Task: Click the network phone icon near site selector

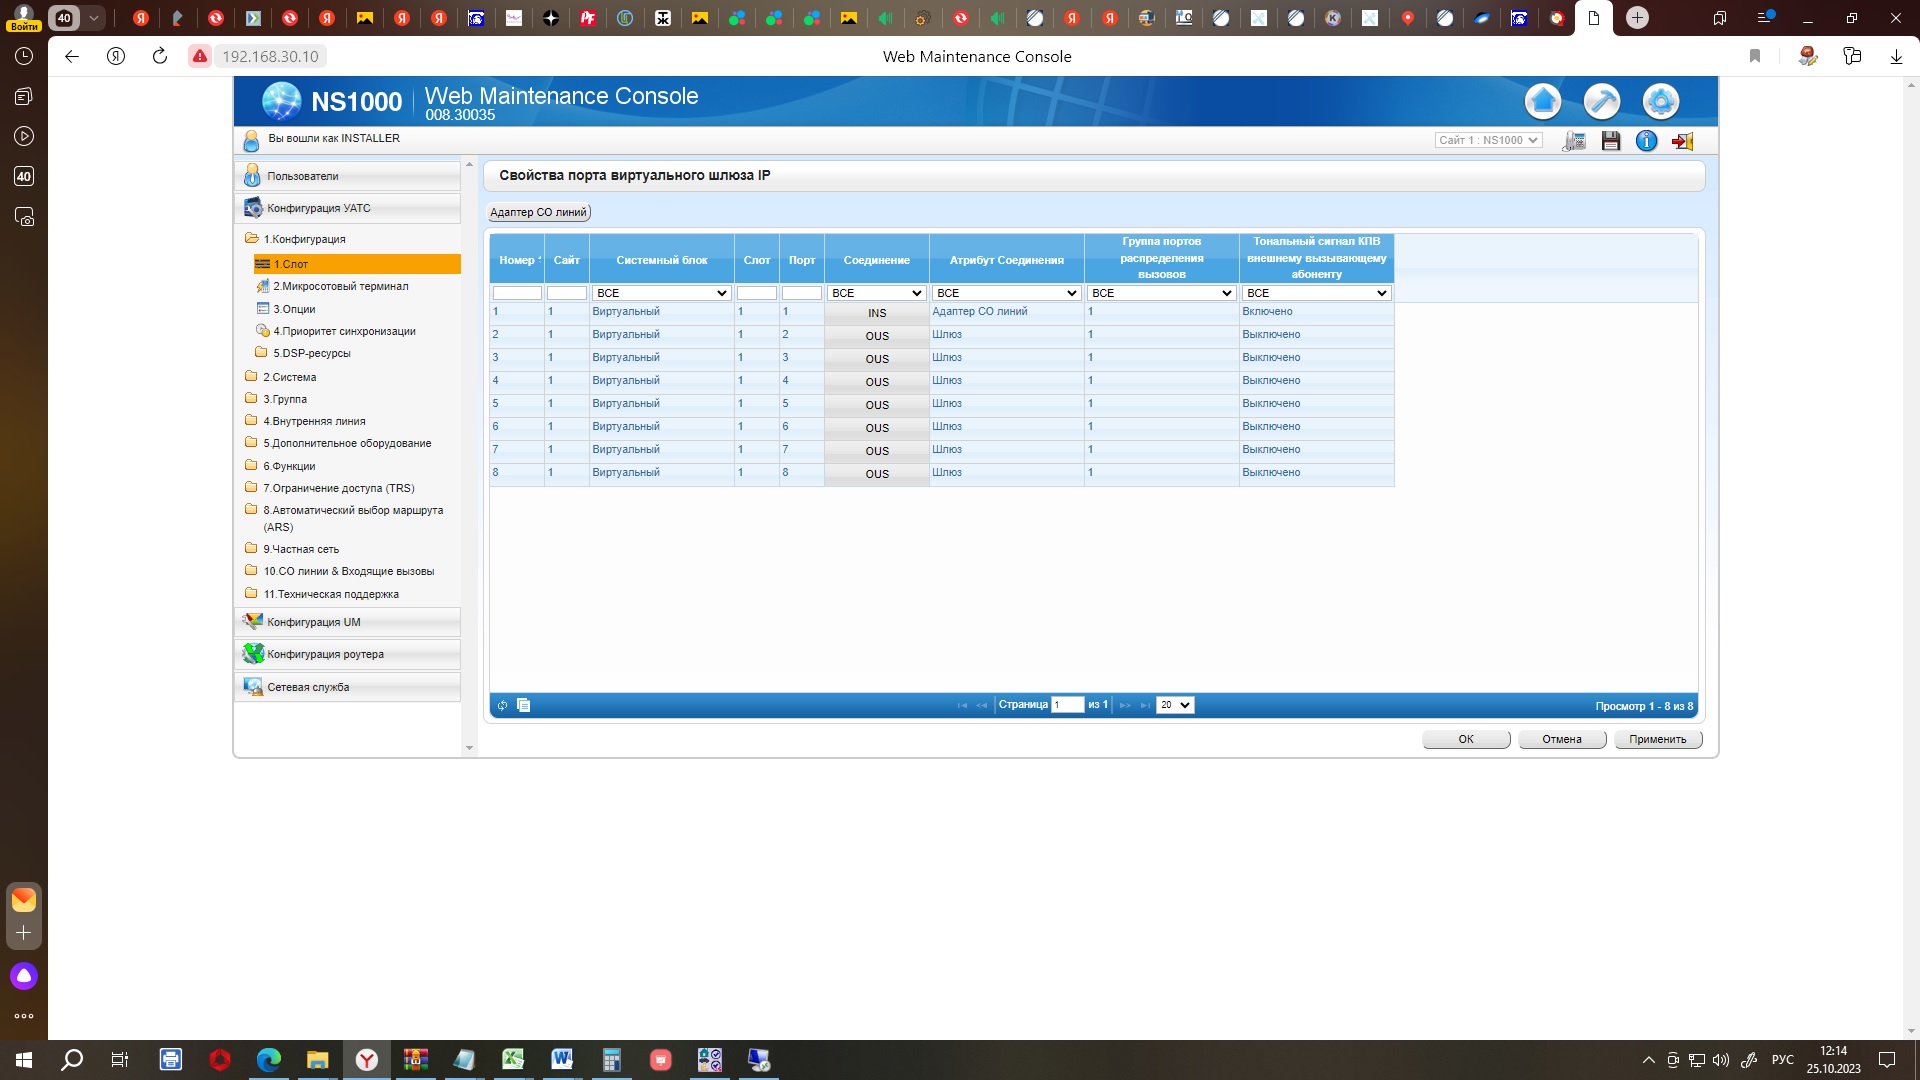Action: 1574,141
